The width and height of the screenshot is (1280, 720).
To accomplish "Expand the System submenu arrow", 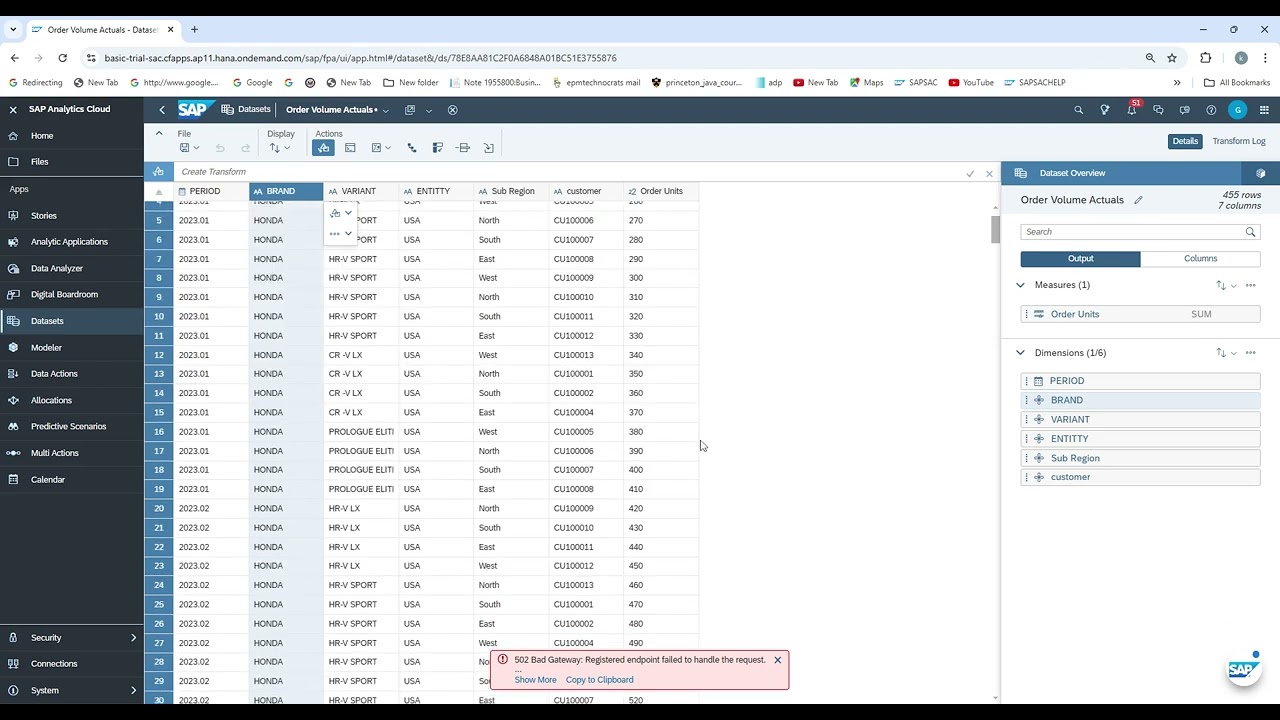I will [133, 690].
